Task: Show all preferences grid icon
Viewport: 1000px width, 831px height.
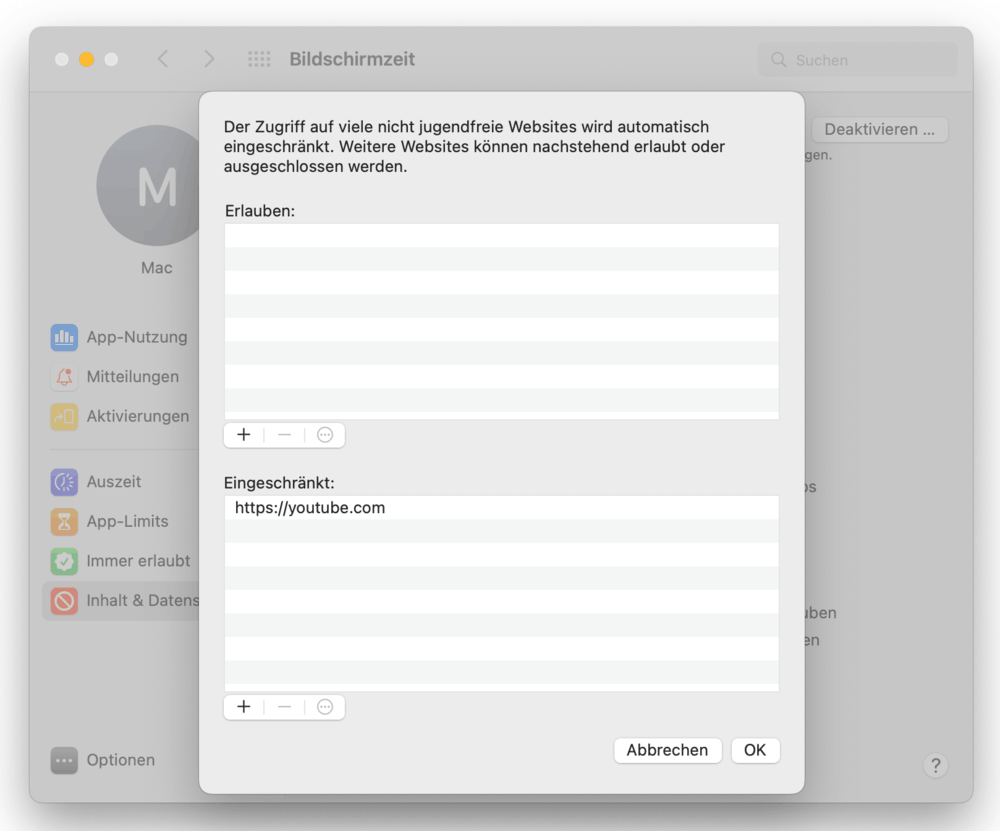Action: point(259,60)
